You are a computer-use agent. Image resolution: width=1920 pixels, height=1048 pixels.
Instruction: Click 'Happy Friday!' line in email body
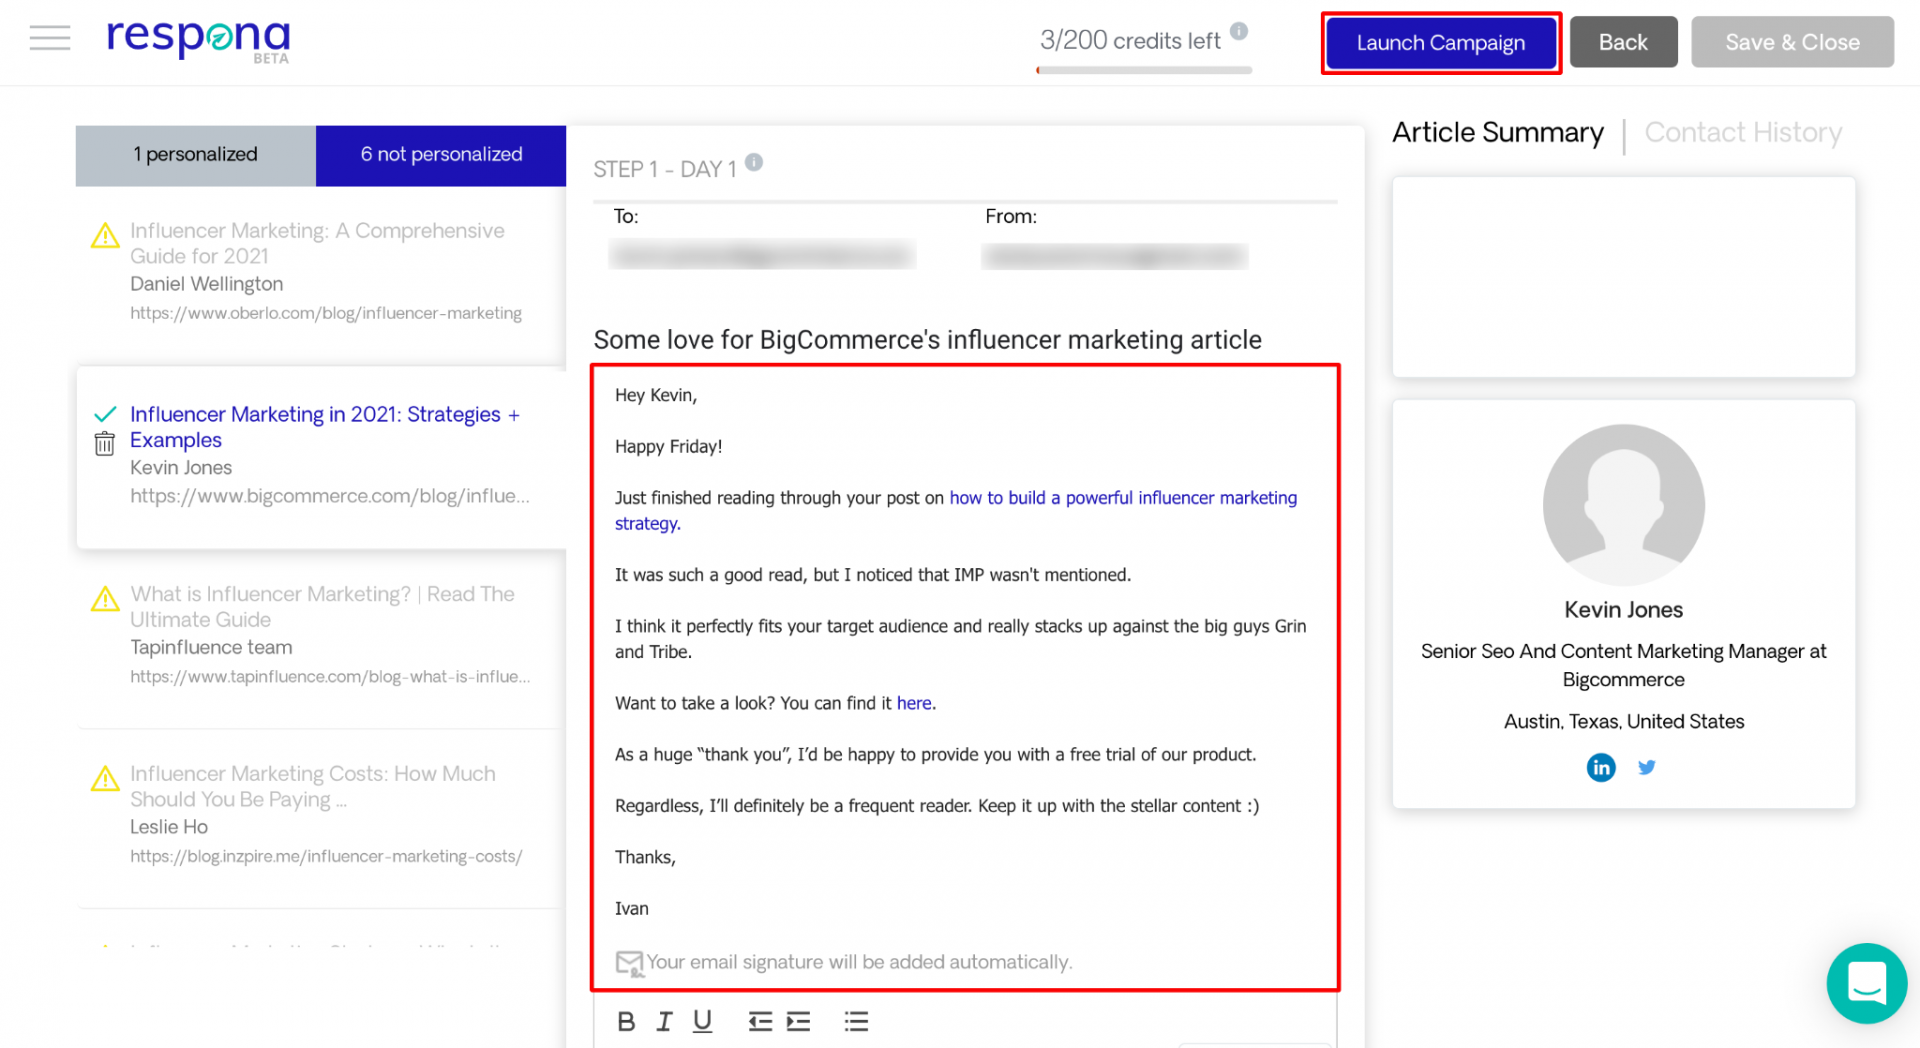pyautogui.click(x=668, y=447)
